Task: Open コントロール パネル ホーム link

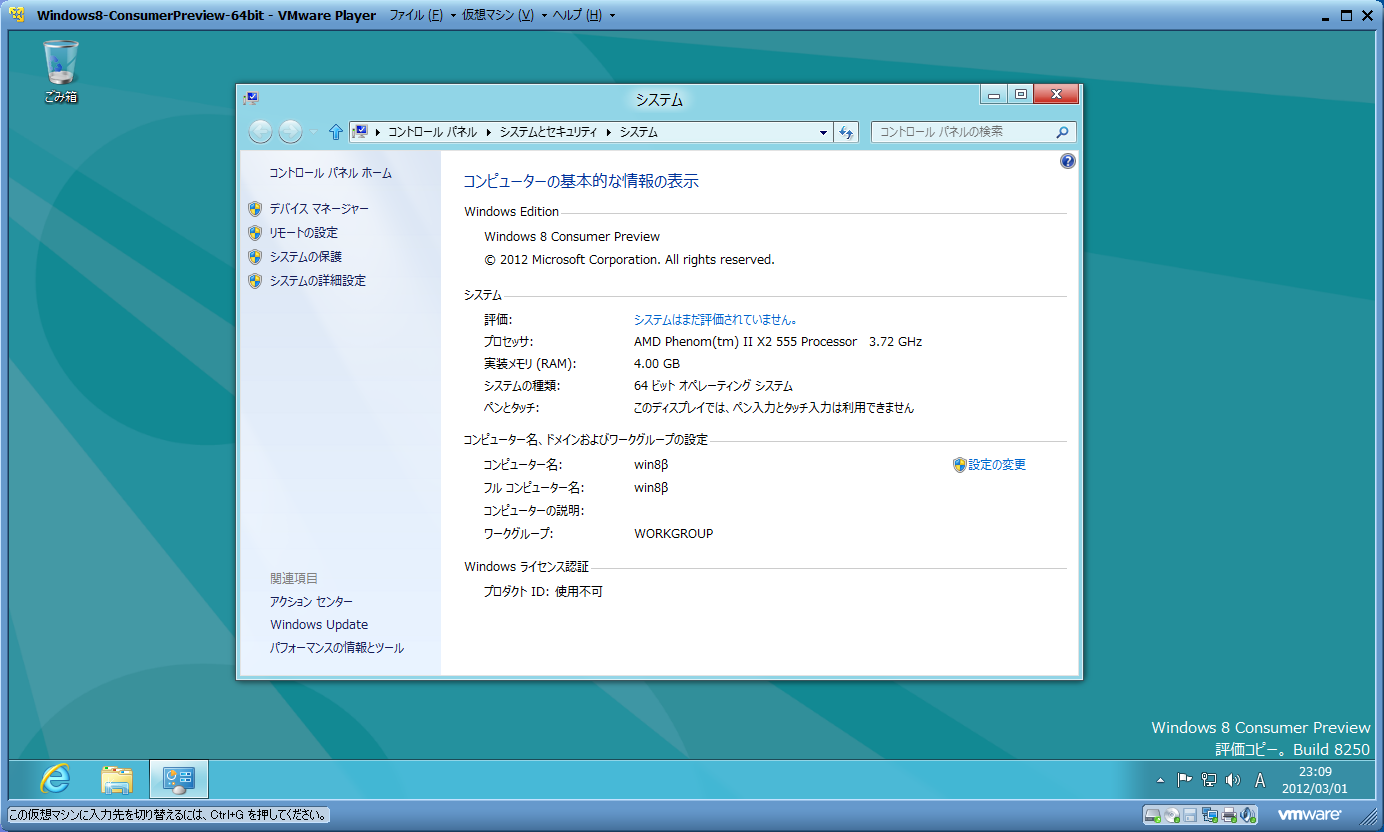Action: click(330, 173)
